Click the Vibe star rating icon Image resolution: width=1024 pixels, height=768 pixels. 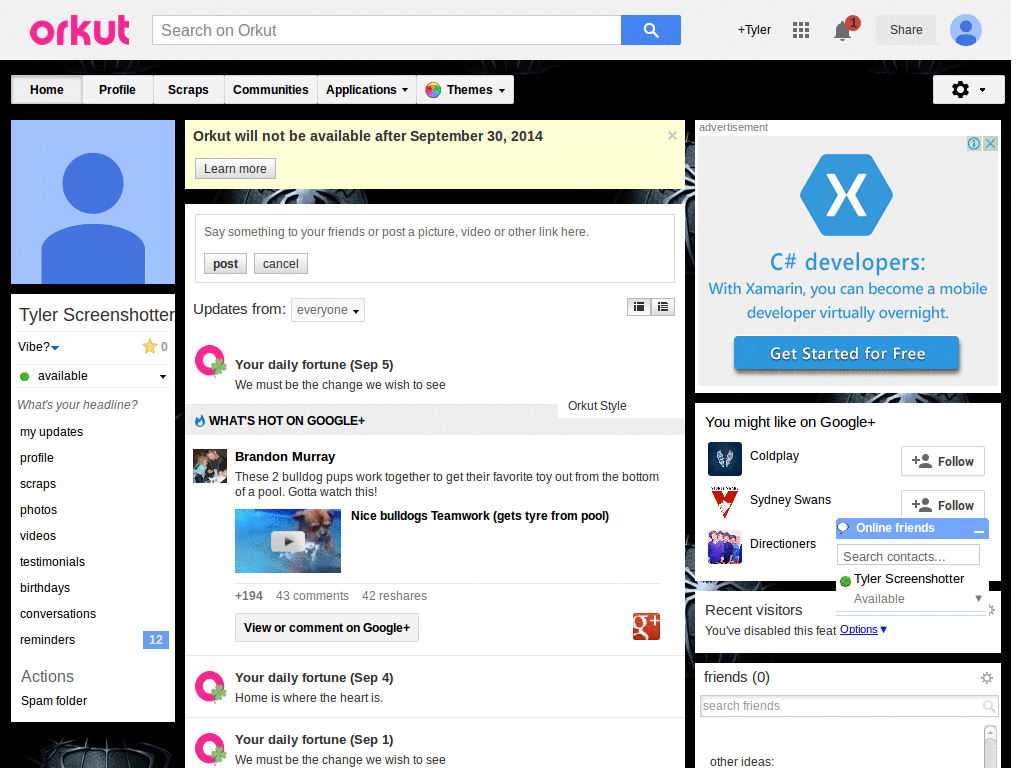(x=150, y=346)
